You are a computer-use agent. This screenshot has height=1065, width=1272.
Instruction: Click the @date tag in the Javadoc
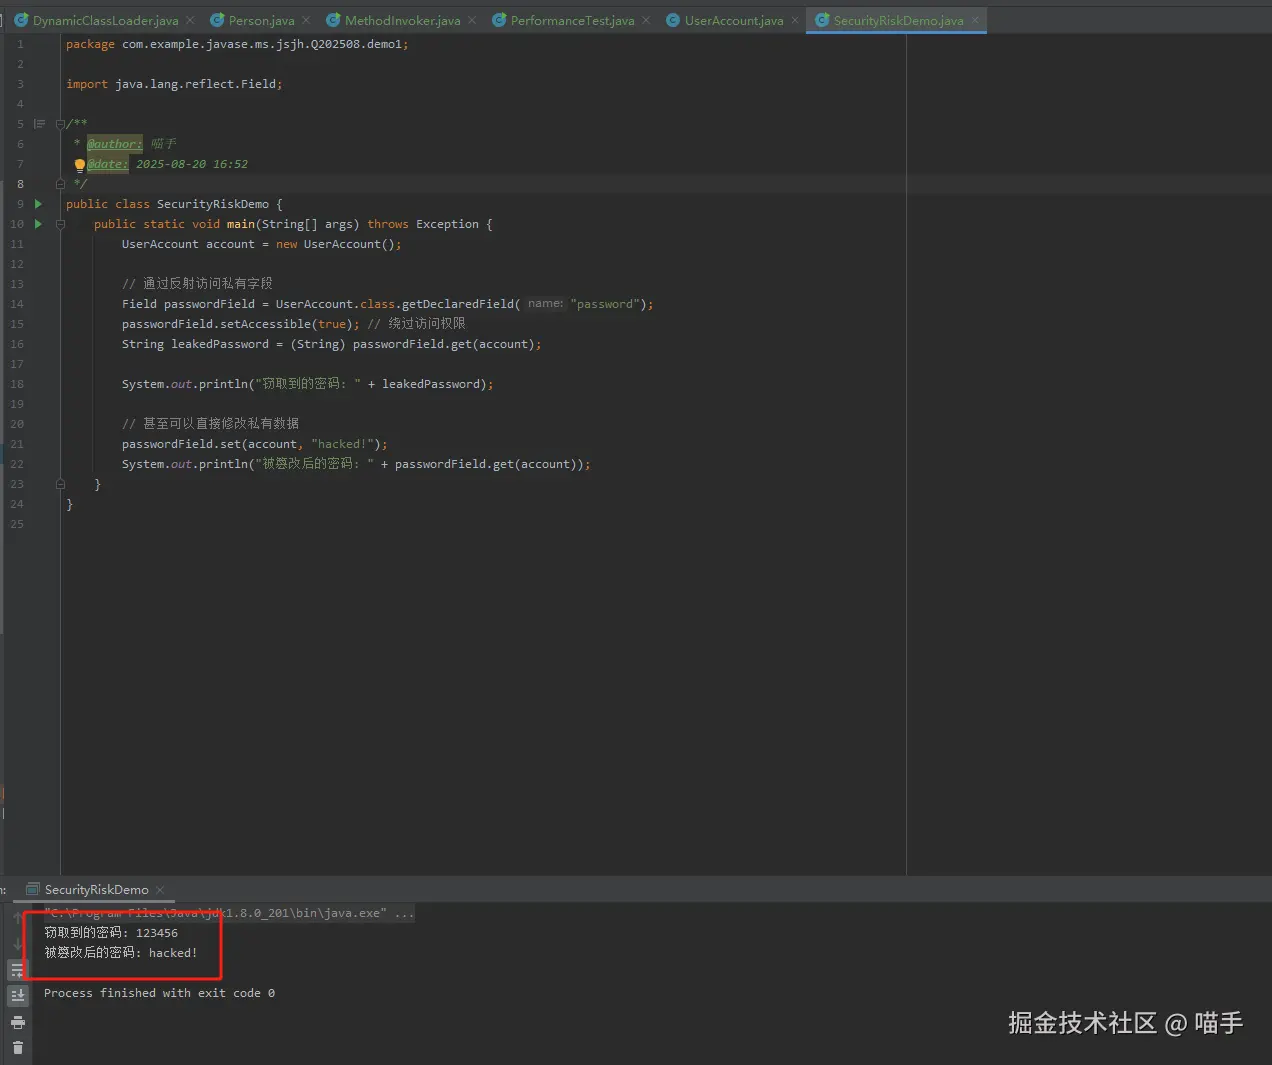coord(107,164)
